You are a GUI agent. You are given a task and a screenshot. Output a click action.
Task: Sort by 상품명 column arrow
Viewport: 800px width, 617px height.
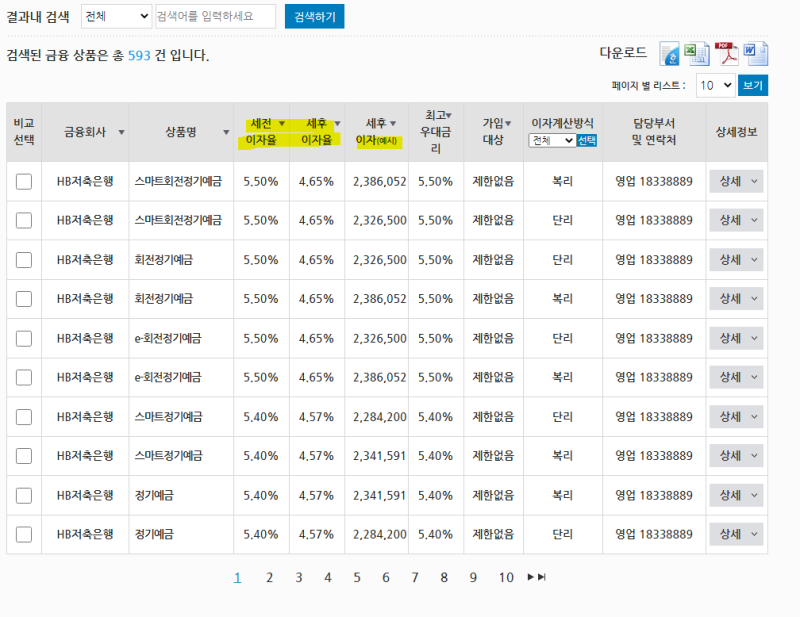pos(226,132)
